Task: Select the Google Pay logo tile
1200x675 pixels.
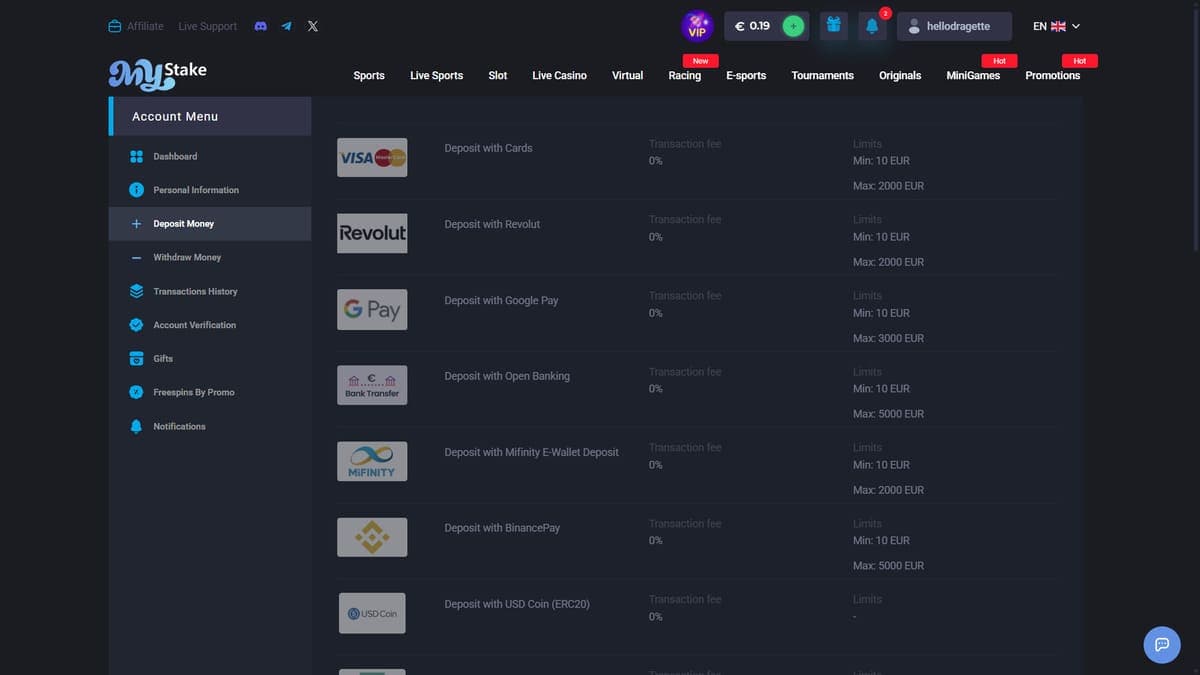Action: click(x=372, y=309)
